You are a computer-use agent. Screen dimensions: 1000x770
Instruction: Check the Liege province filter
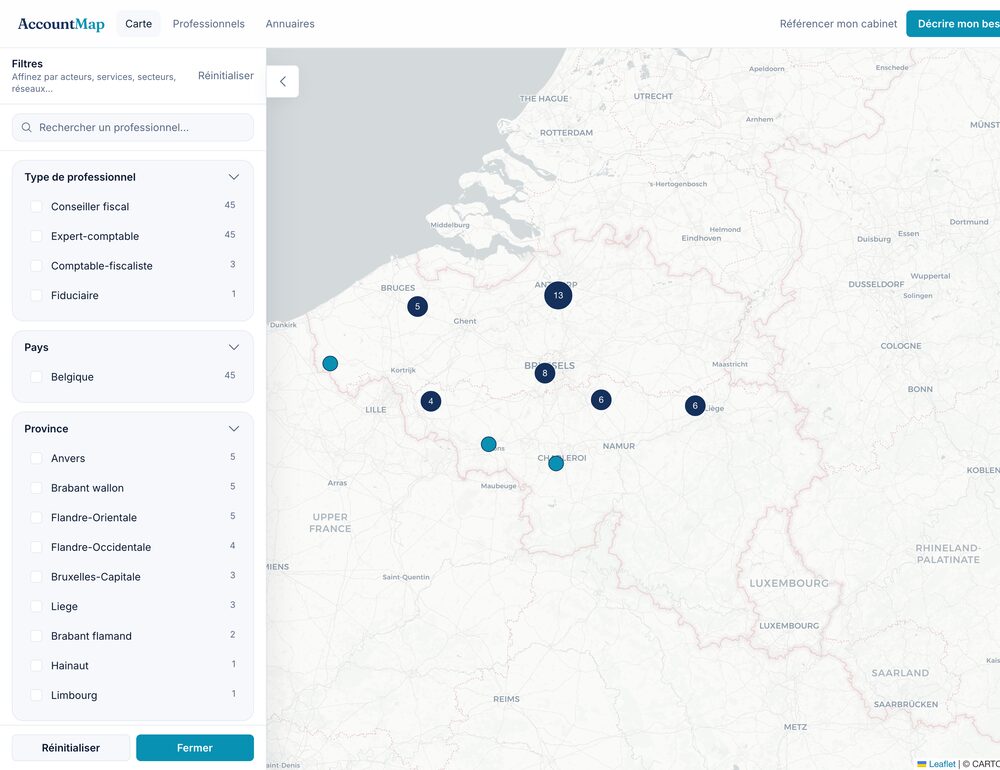[36, 606]
